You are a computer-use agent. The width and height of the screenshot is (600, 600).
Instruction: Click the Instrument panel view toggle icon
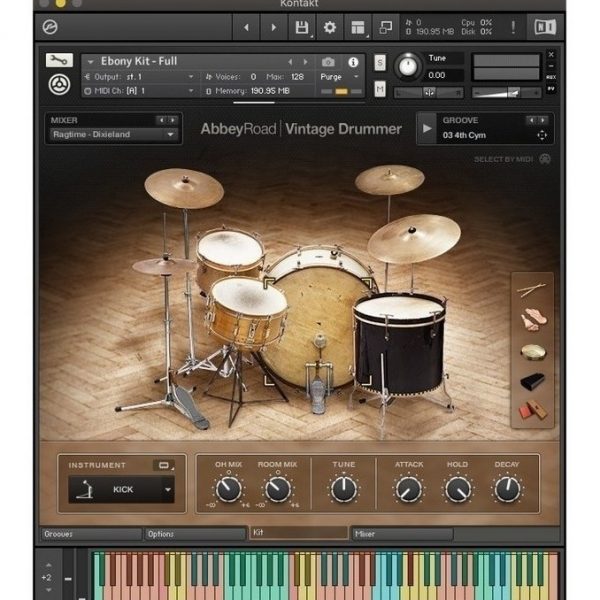[164, 465]
